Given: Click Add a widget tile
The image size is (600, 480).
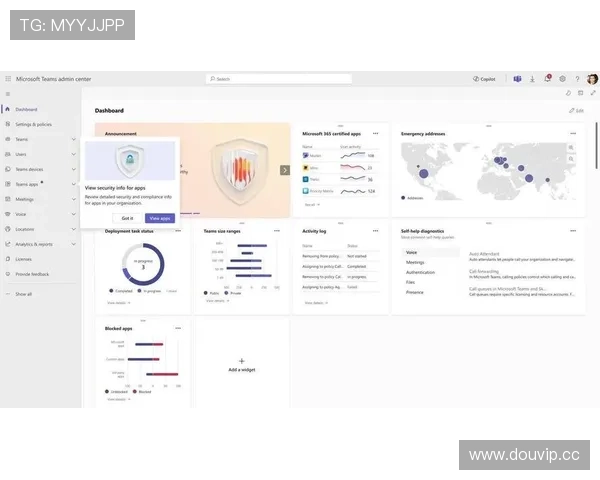Looking at the screenshot, I should (x=241, y=364).
